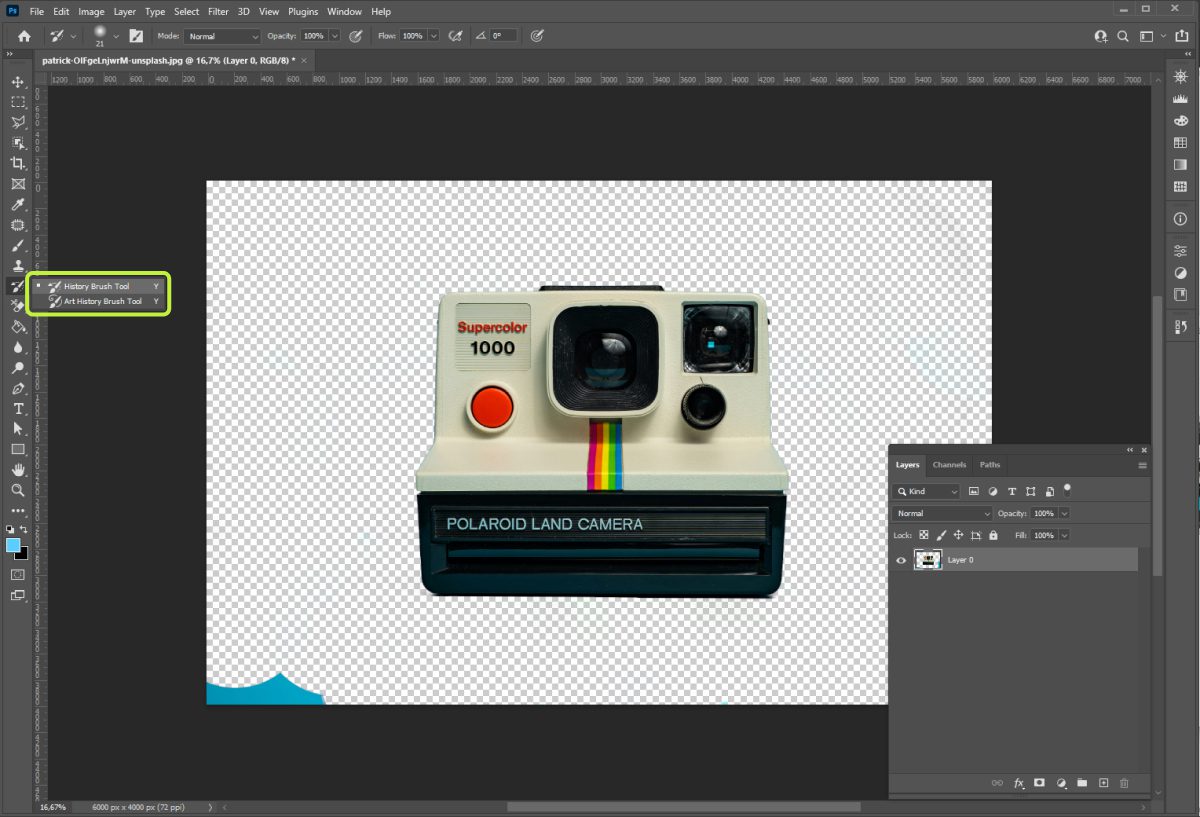Open brush Opacity slider dropdown in options bar
The image size is (1200, 817).
click(335, 36)
